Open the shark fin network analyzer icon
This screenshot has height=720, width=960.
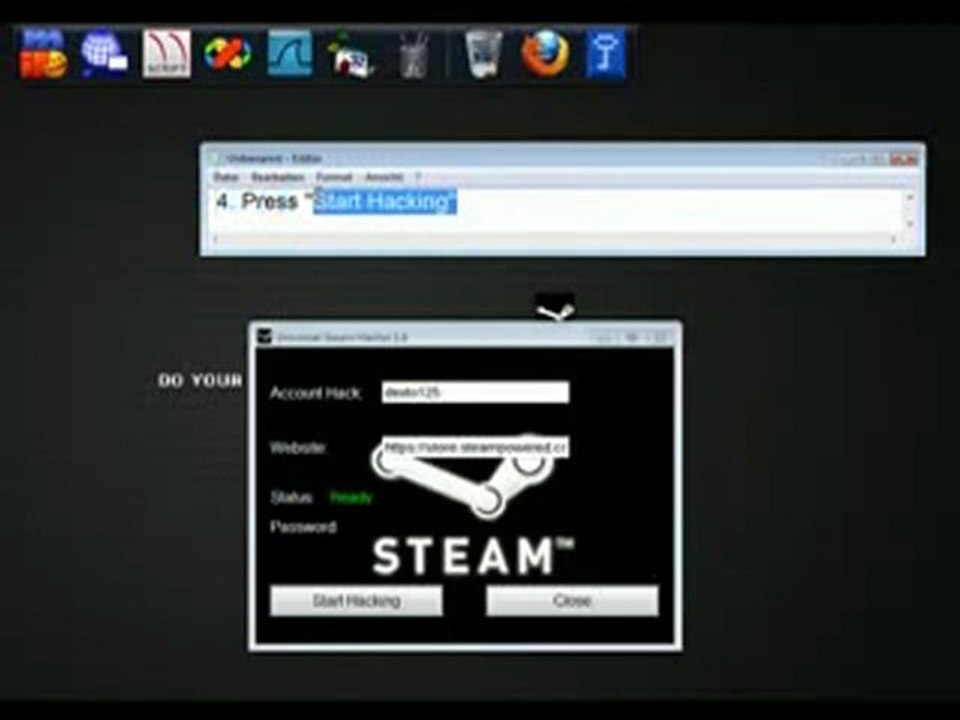(290, 54)
